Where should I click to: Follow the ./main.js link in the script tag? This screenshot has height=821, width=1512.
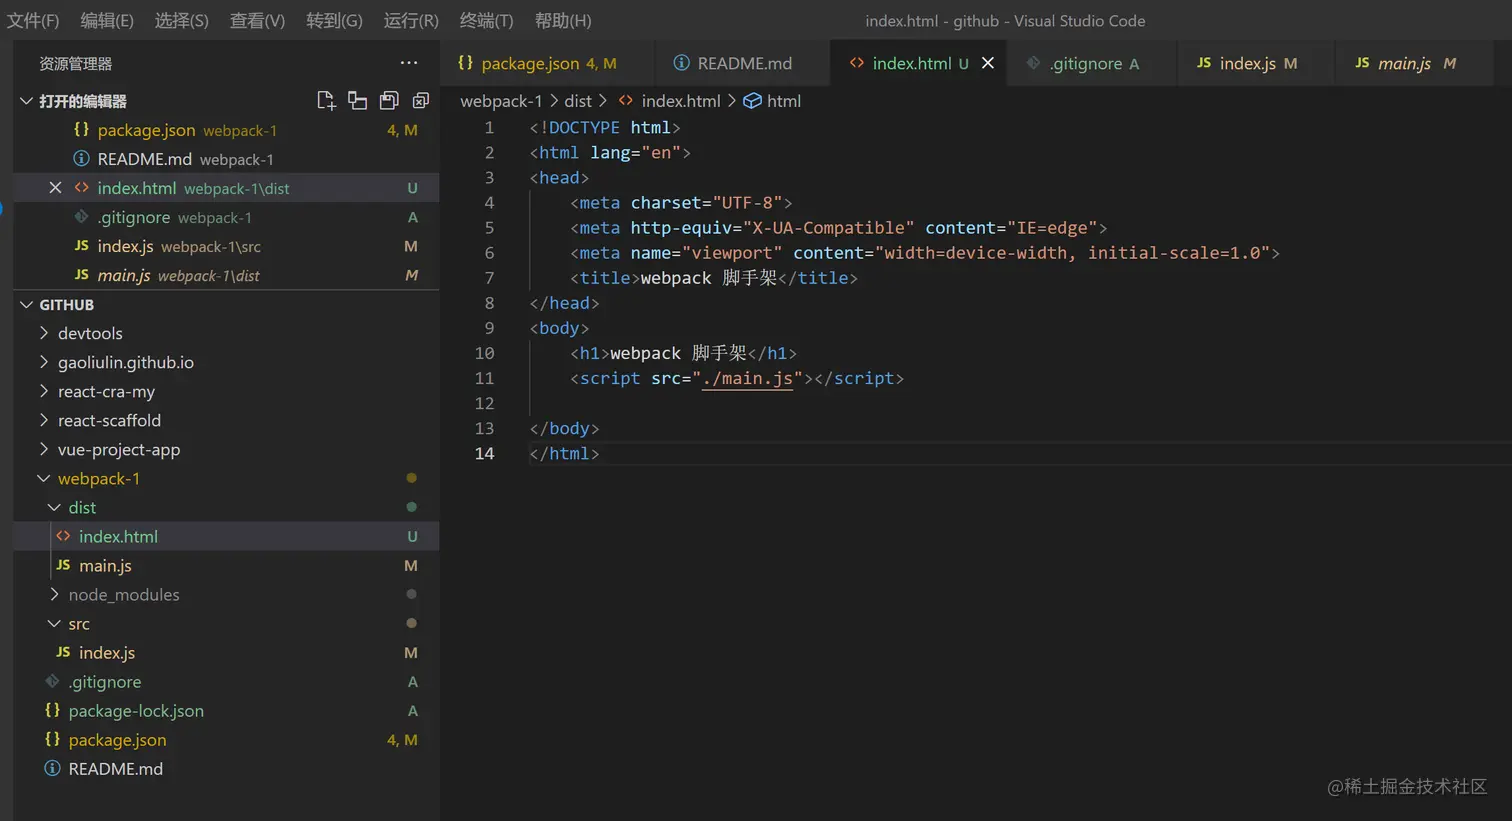coord(747,378)
